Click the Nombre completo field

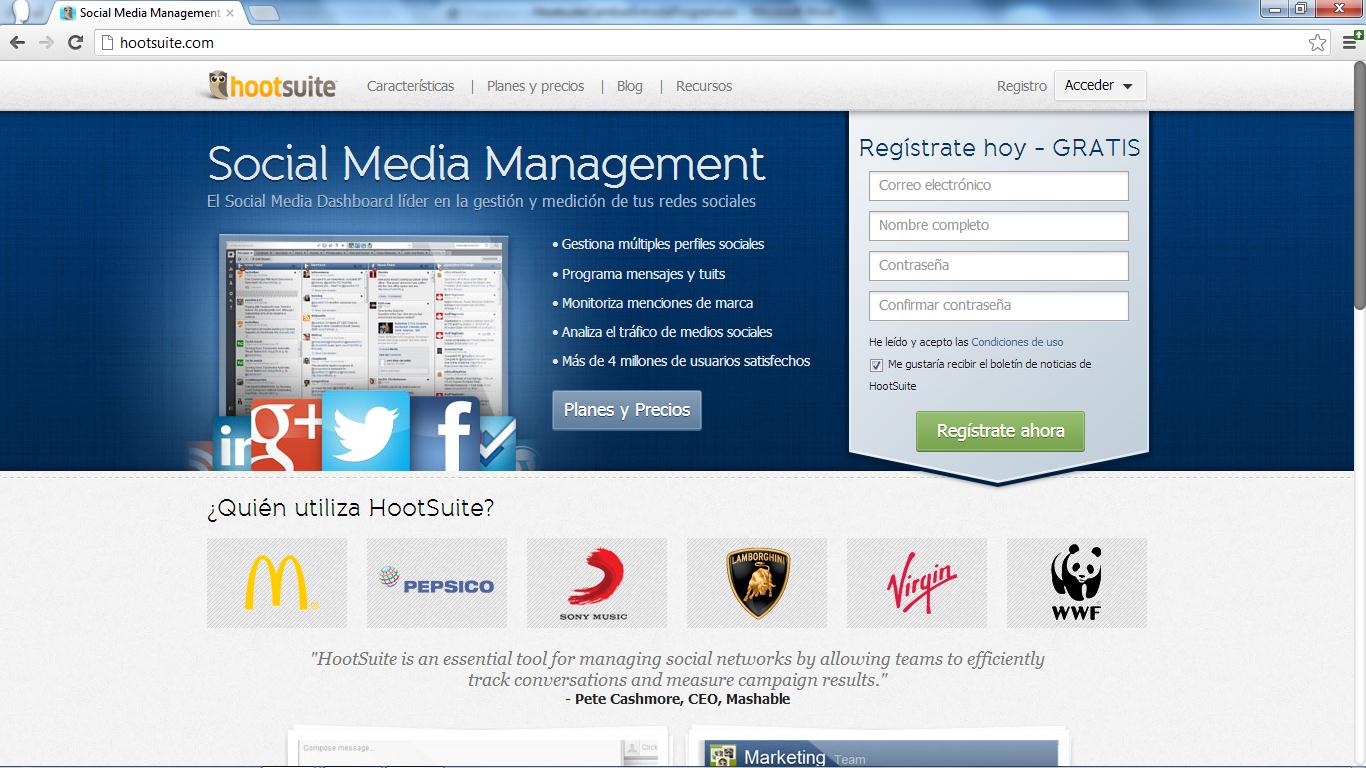point(999,226)
